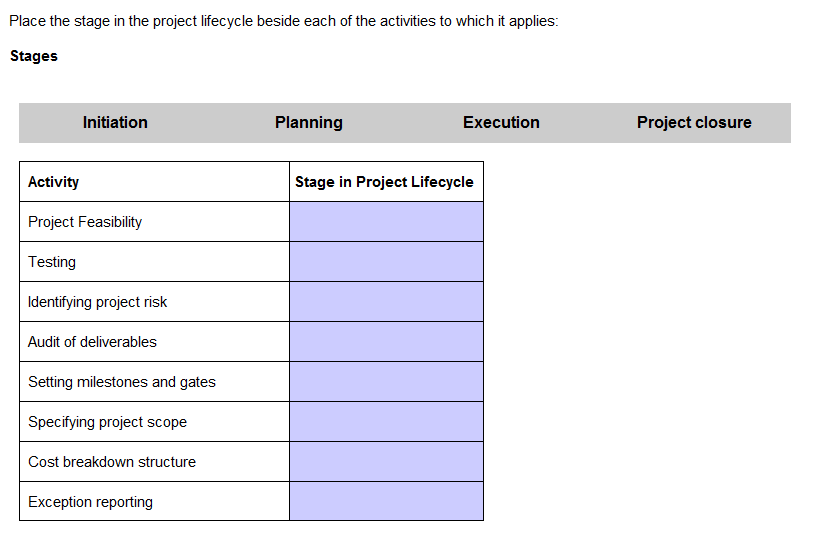The height and width of the screenshot is (552, 836).
Task: Click the Cost breakdown structure activity label
Action: (112, 462)
